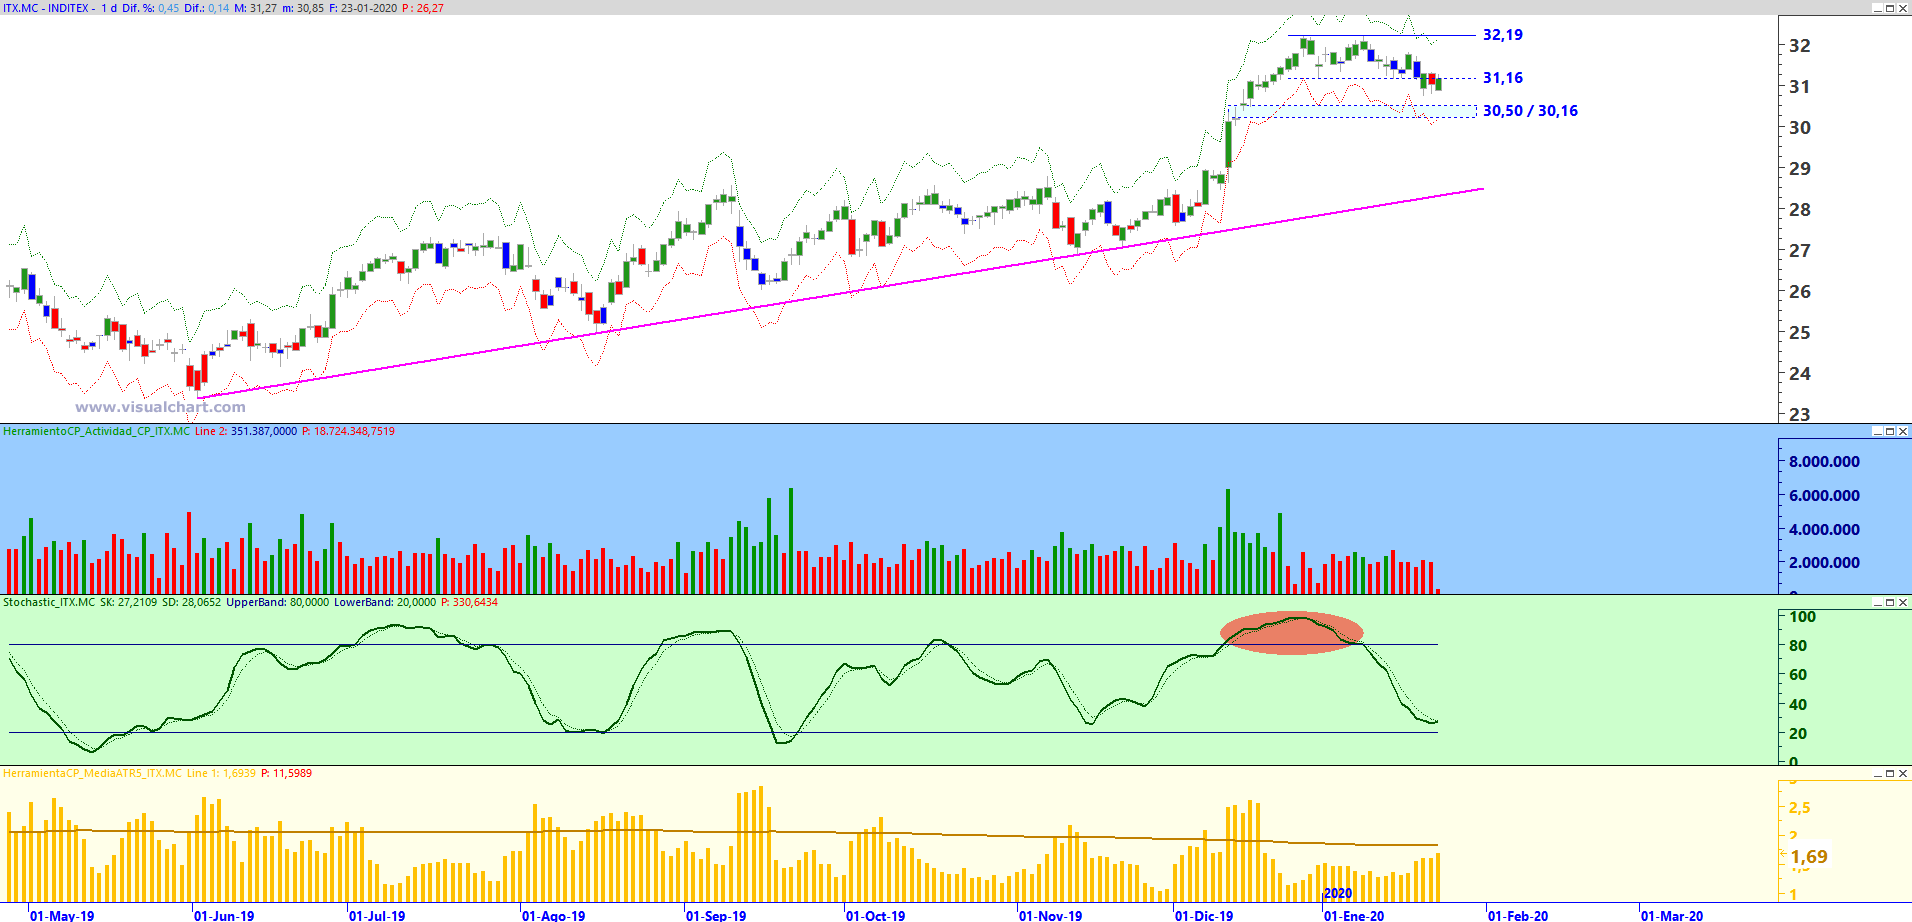Click the 01-Jun-19 date label
Image resolution: width=1912 pixels, height=922 pixels.
224,915
